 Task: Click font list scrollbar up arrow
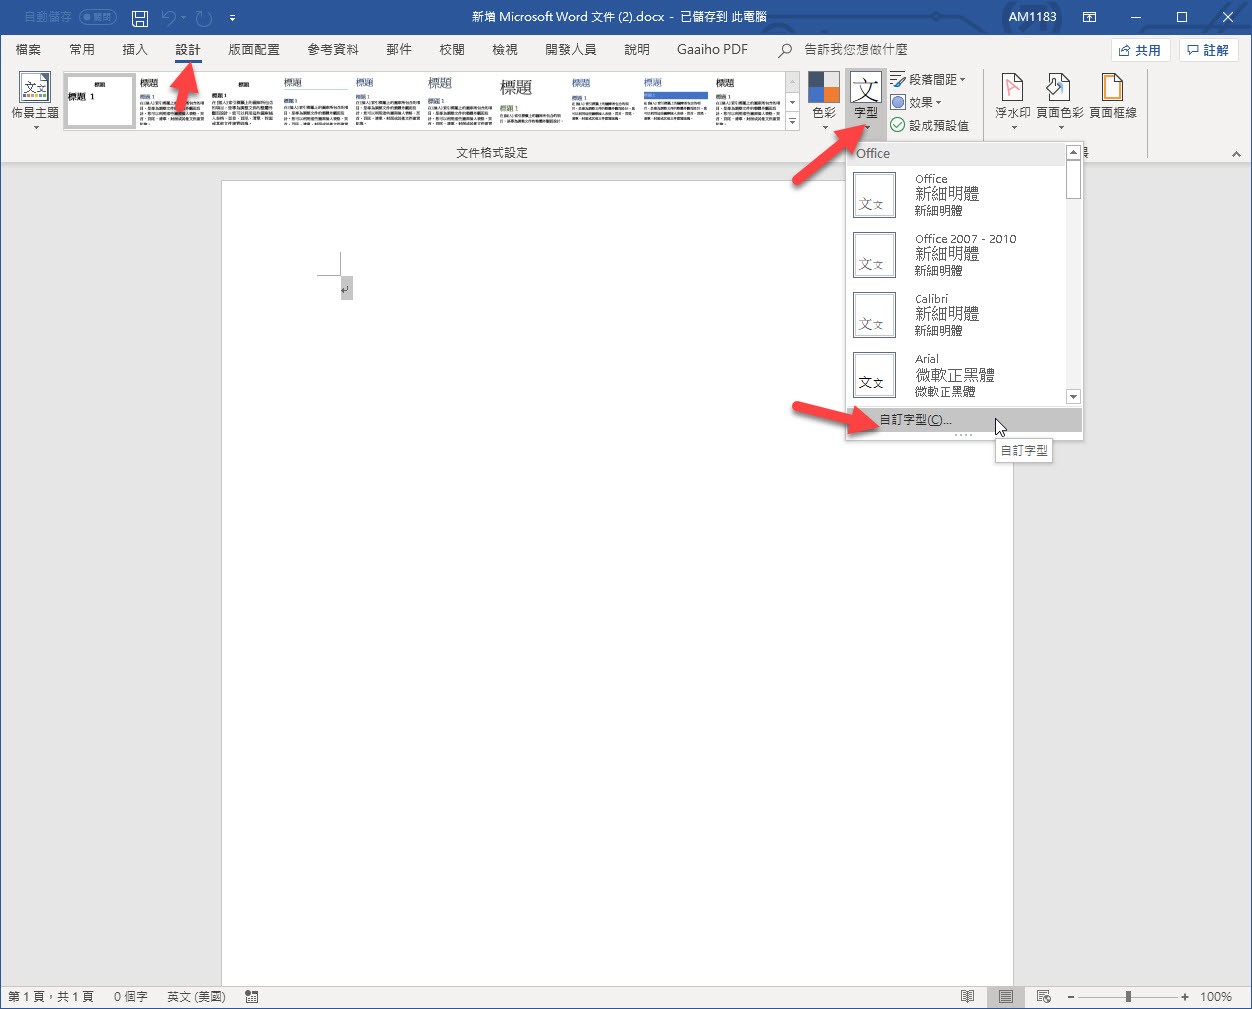1073,153
